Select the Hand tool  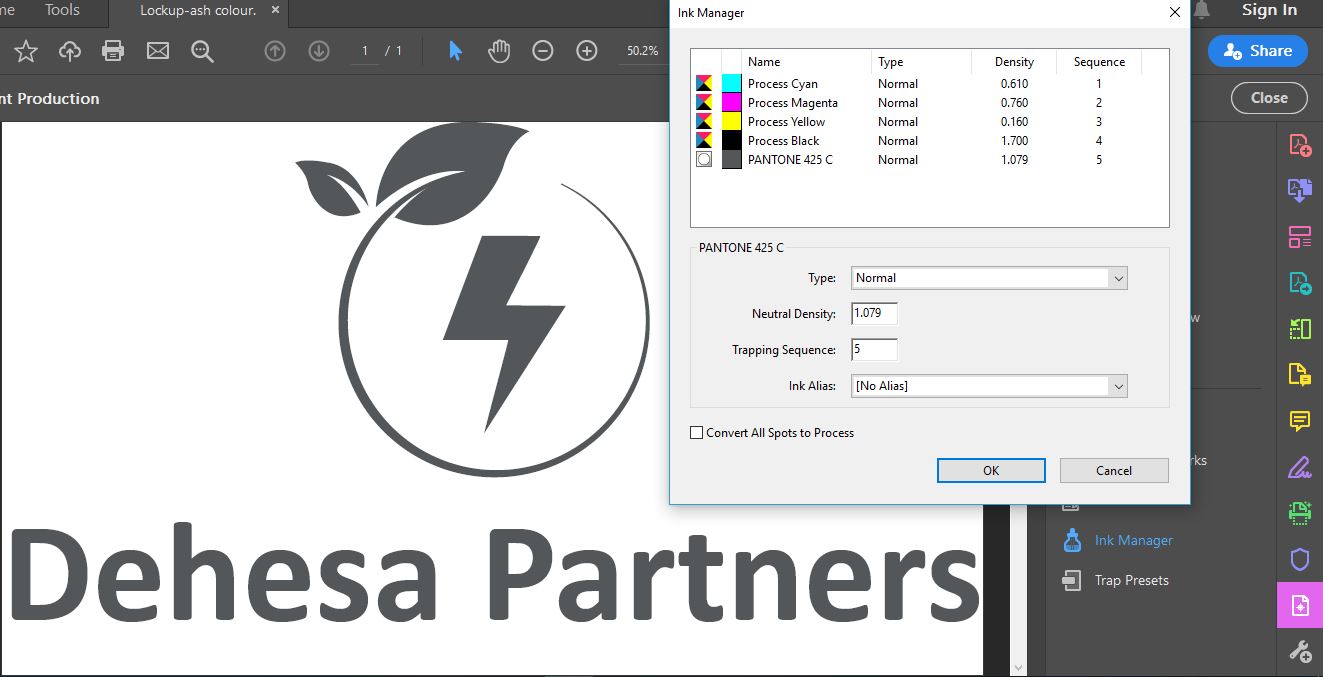click(x=498, y=50)
